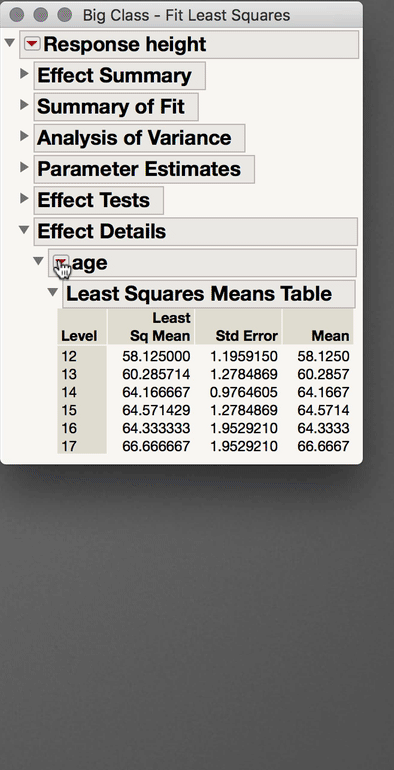Select the Mean column header
The height and width of the screenshot is (770, 394).
[318, 327]
